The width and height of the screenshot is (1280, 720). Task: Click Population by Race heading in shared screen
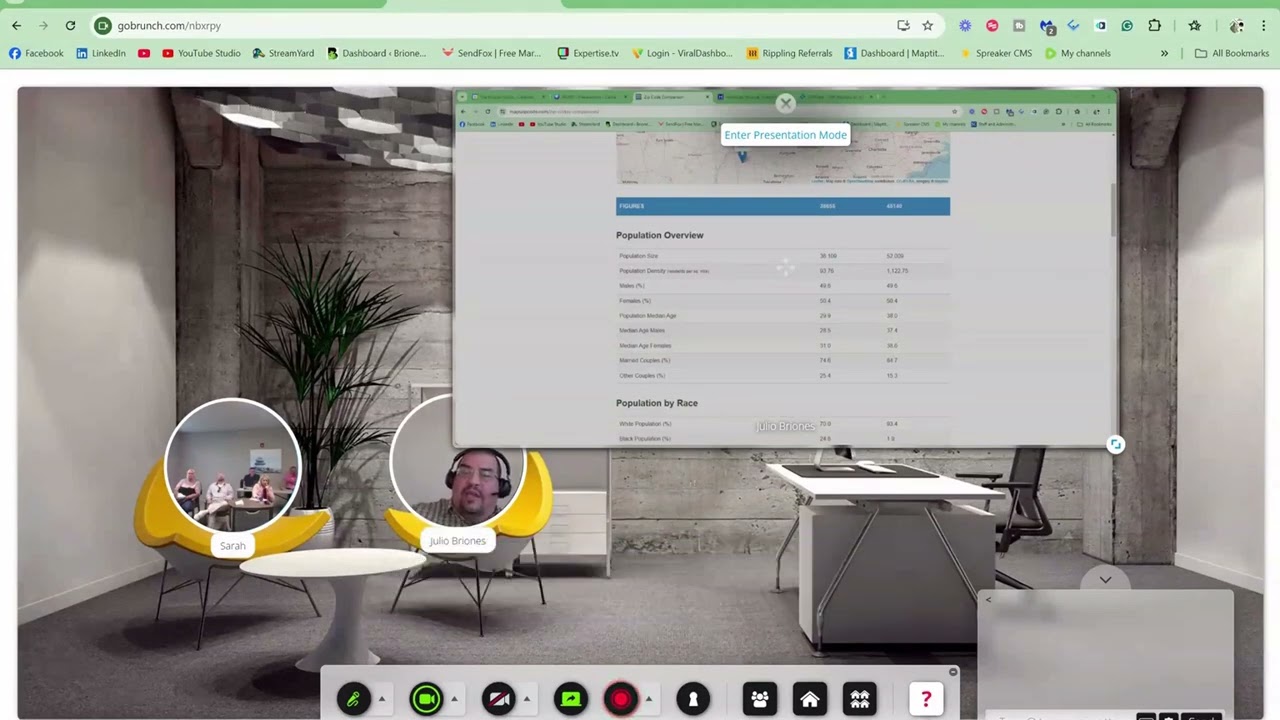pos(657,403)
